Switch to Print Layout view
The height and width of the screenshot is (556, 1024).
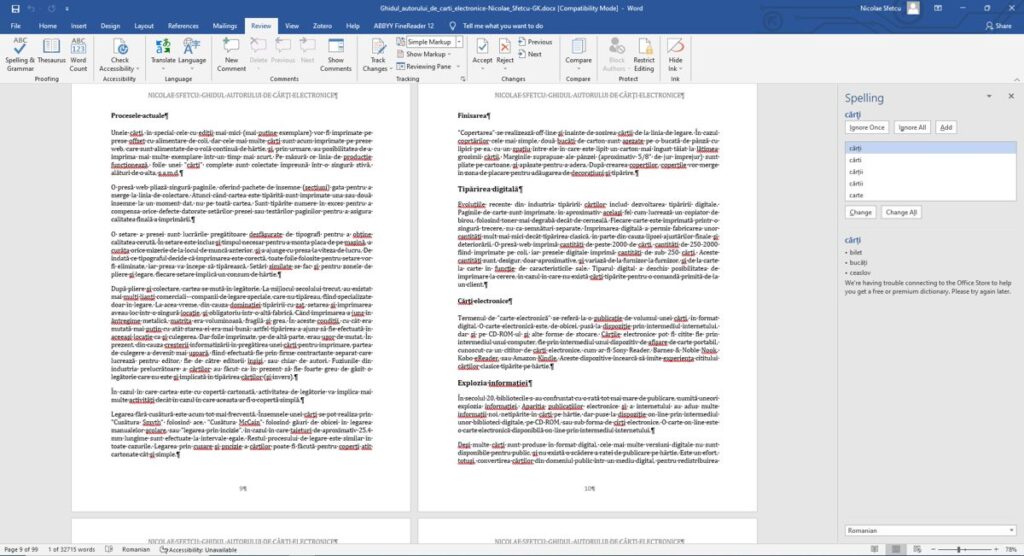point(896,549)
